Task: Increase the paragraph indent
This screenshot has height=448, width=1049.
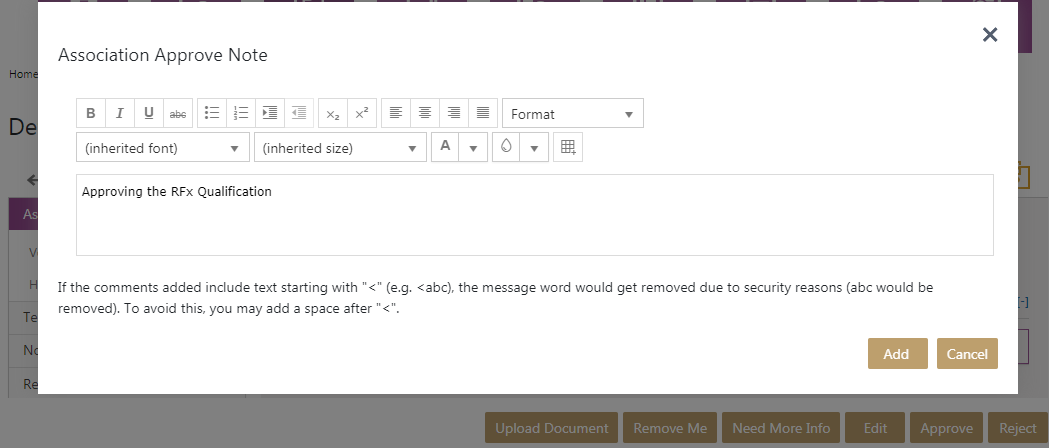Action: [270, 113]
